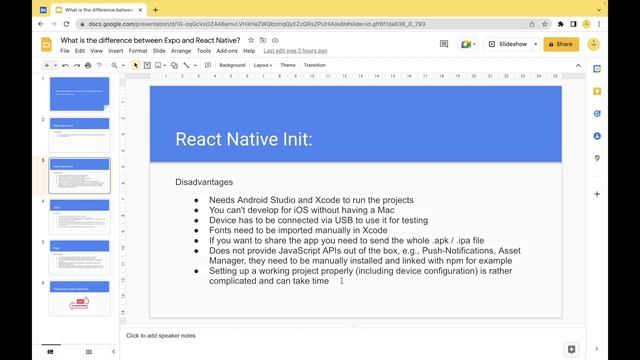Click the Redo icon
This screenshot has width=640, height=360.
click(77, 65)
